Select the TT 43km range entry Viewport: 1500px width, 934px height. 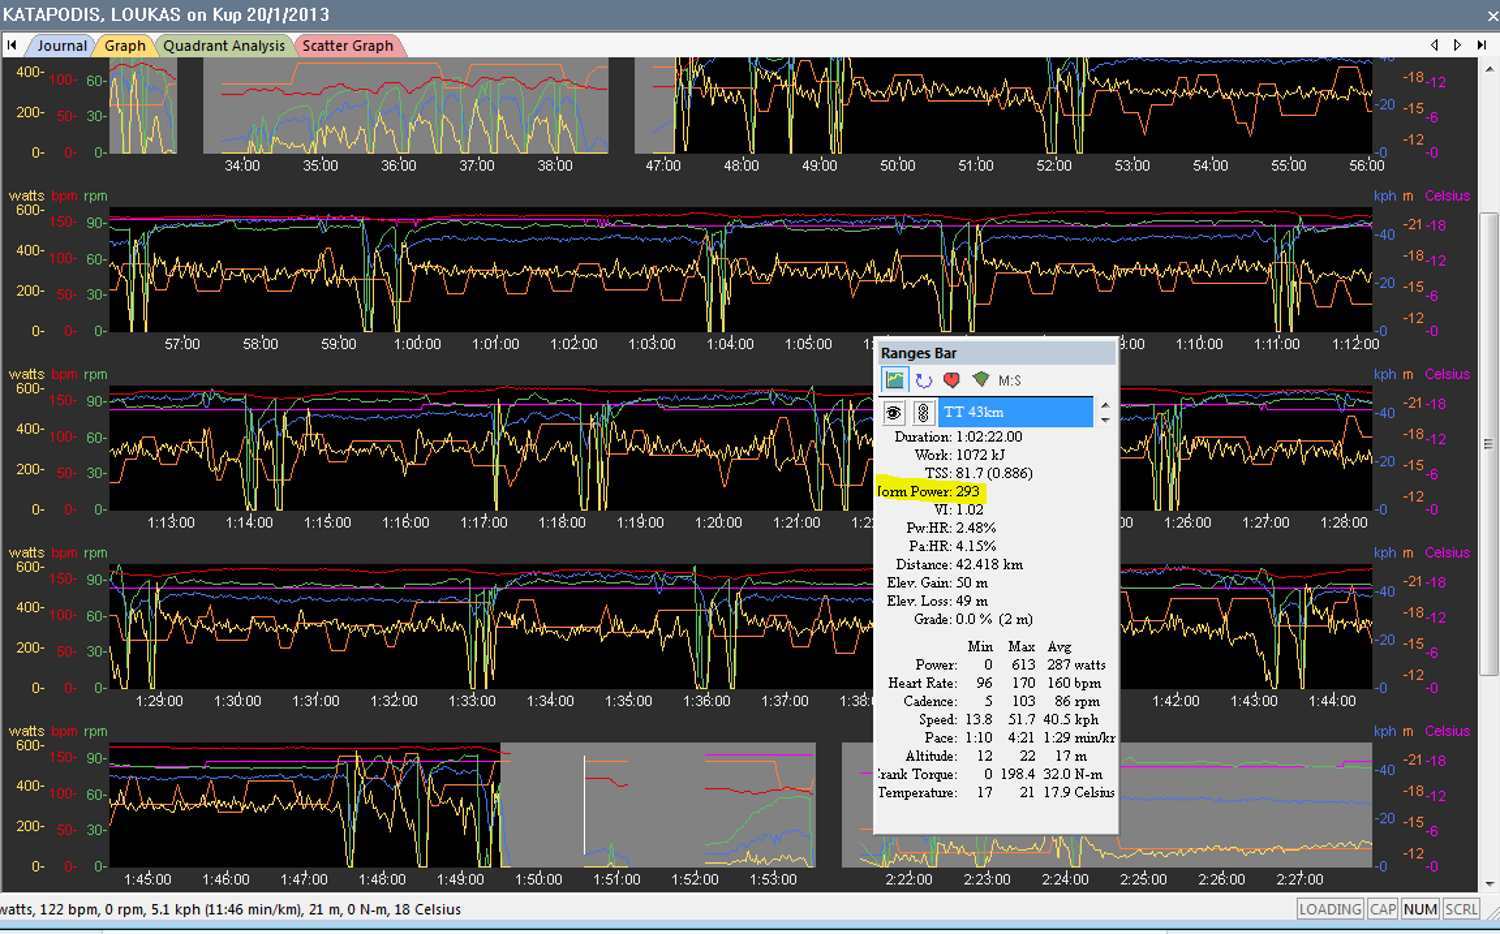[x=1015, y=412]
